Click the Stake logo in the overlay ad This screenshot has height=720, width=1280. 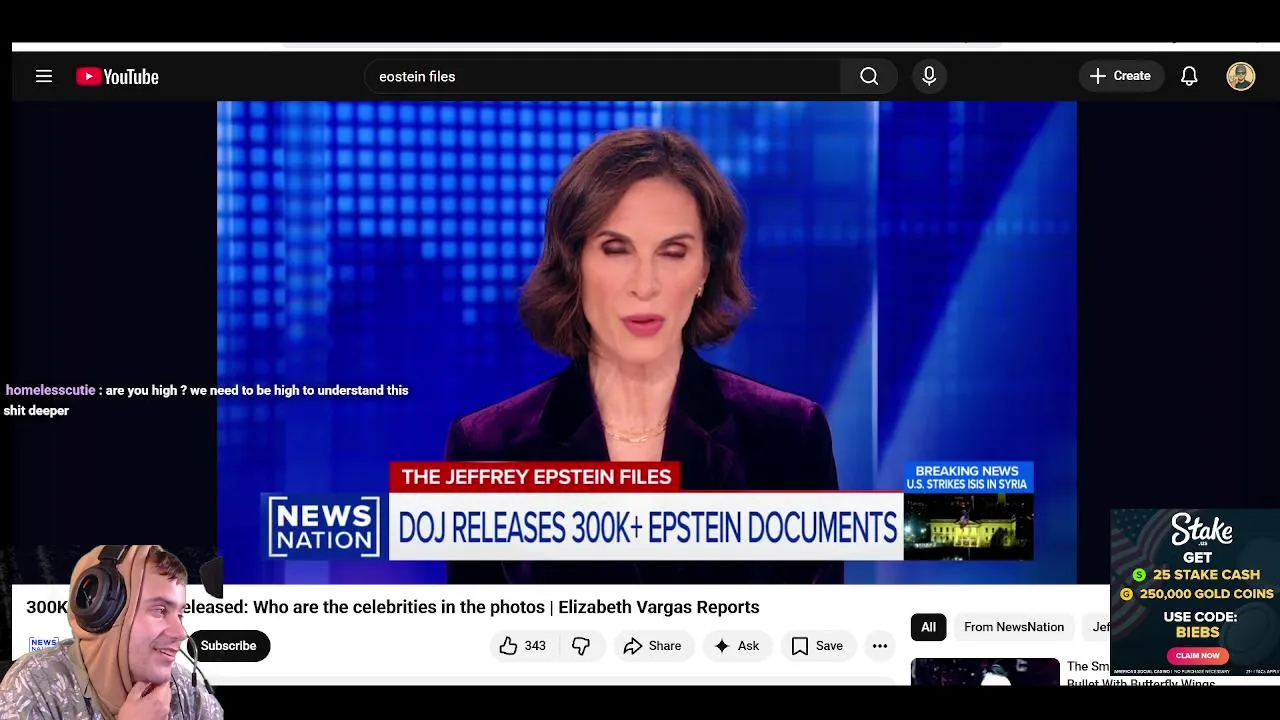tap(1202, 530)
